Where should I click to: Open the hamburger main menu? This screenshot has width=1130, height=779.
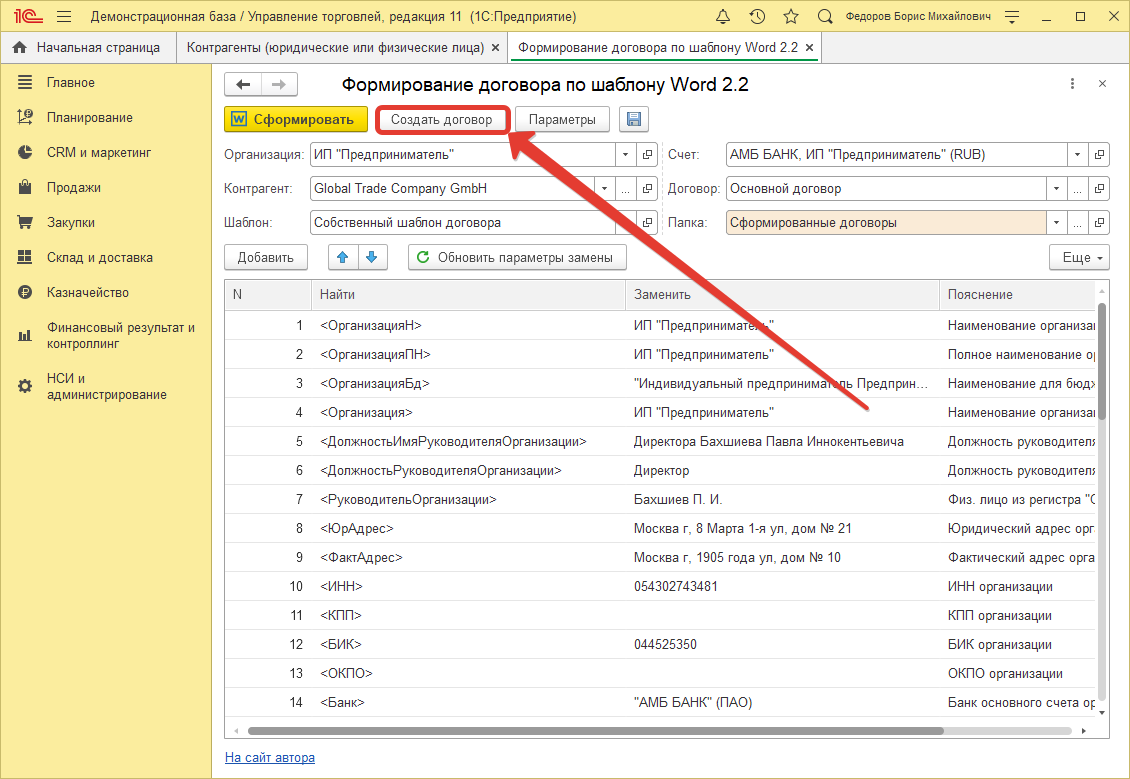64,17
